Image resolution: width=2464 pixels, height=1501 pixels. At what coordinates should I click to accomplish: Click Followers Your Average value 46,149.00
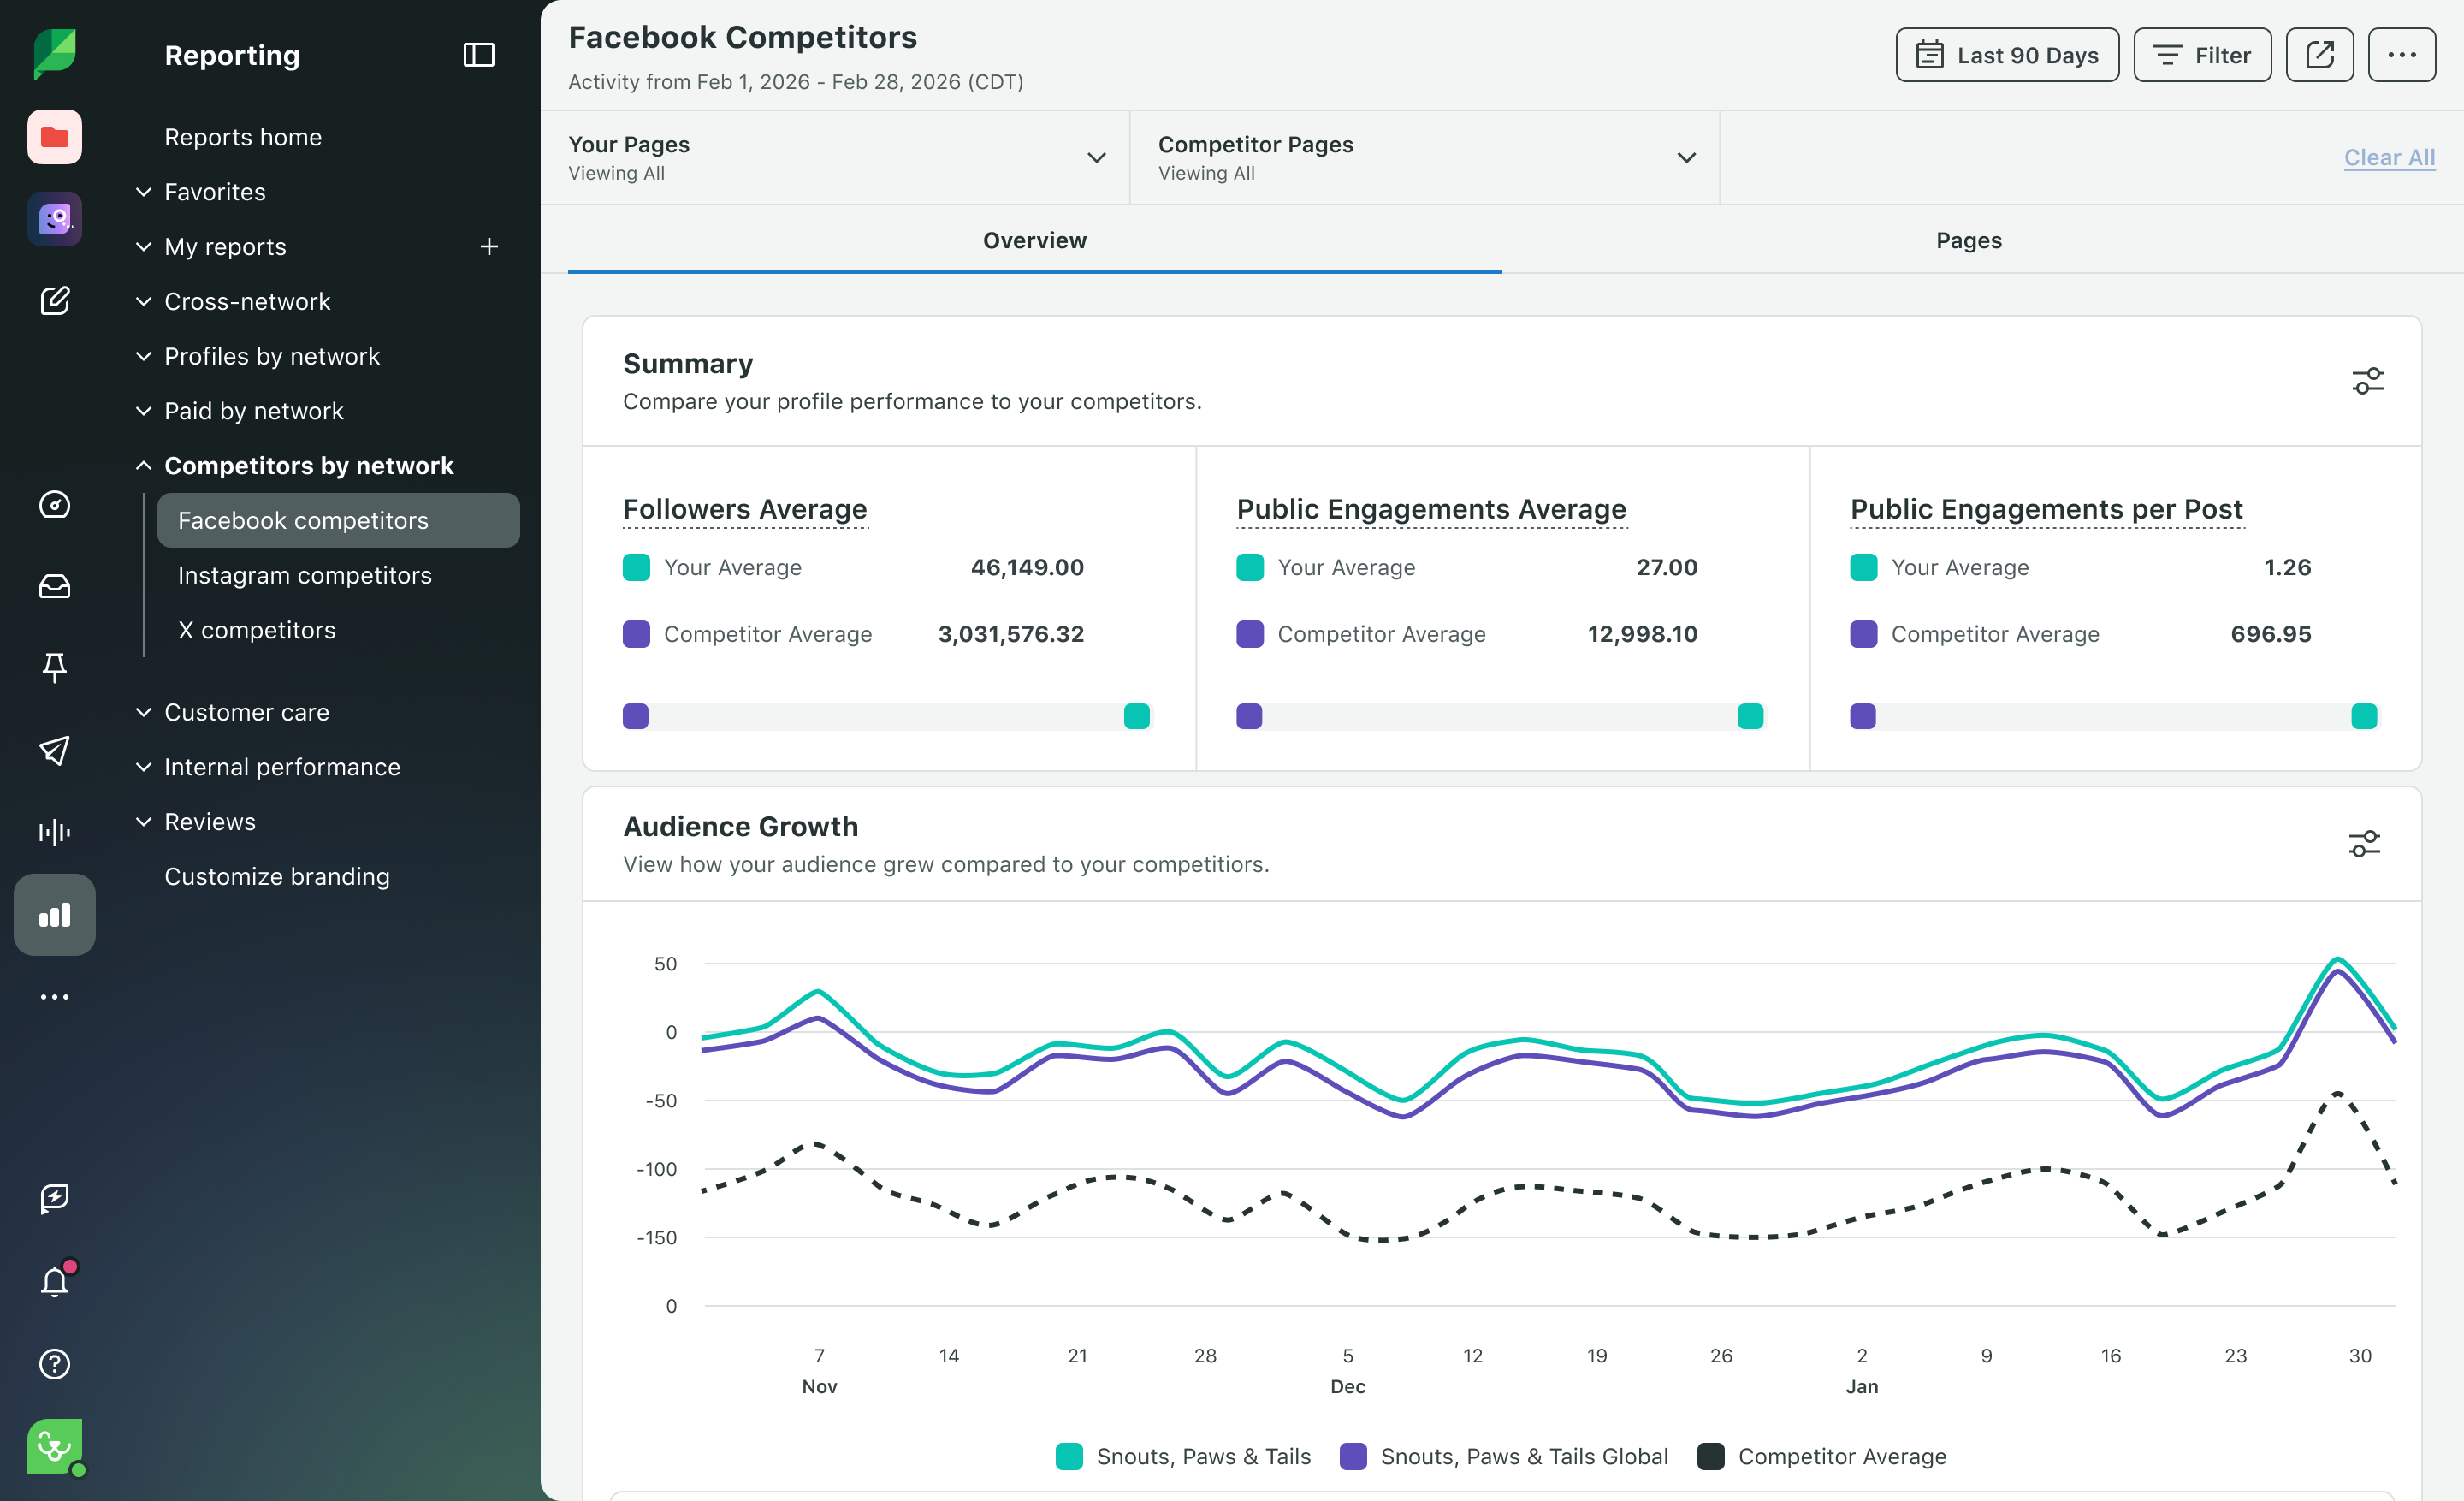[1027, 567]
